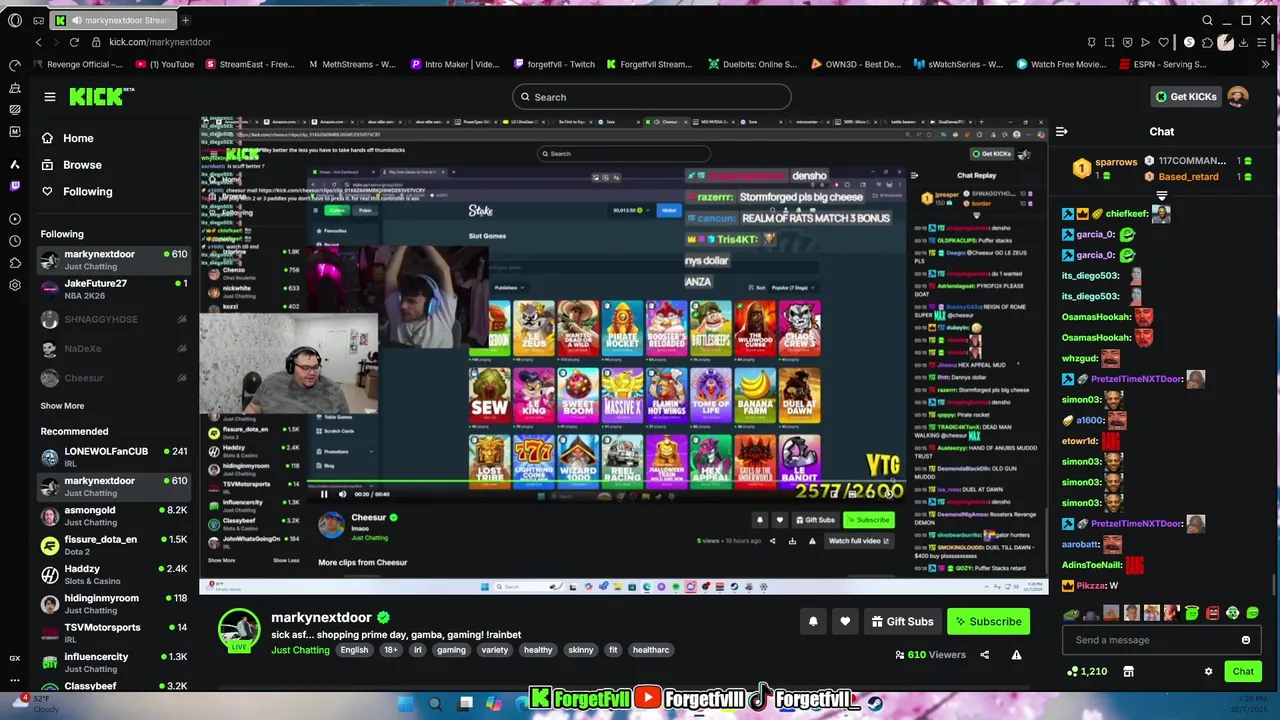Click the browser search magnifier icon
This screenshot has height=720, width=1280.
click(1207, 20)
